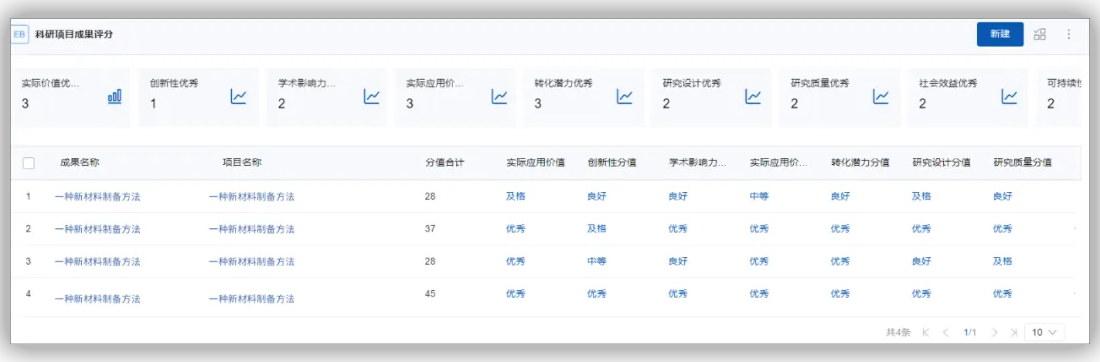
Task: Select the 创新性优秀 summary card
Action: [x=199, y=98]
